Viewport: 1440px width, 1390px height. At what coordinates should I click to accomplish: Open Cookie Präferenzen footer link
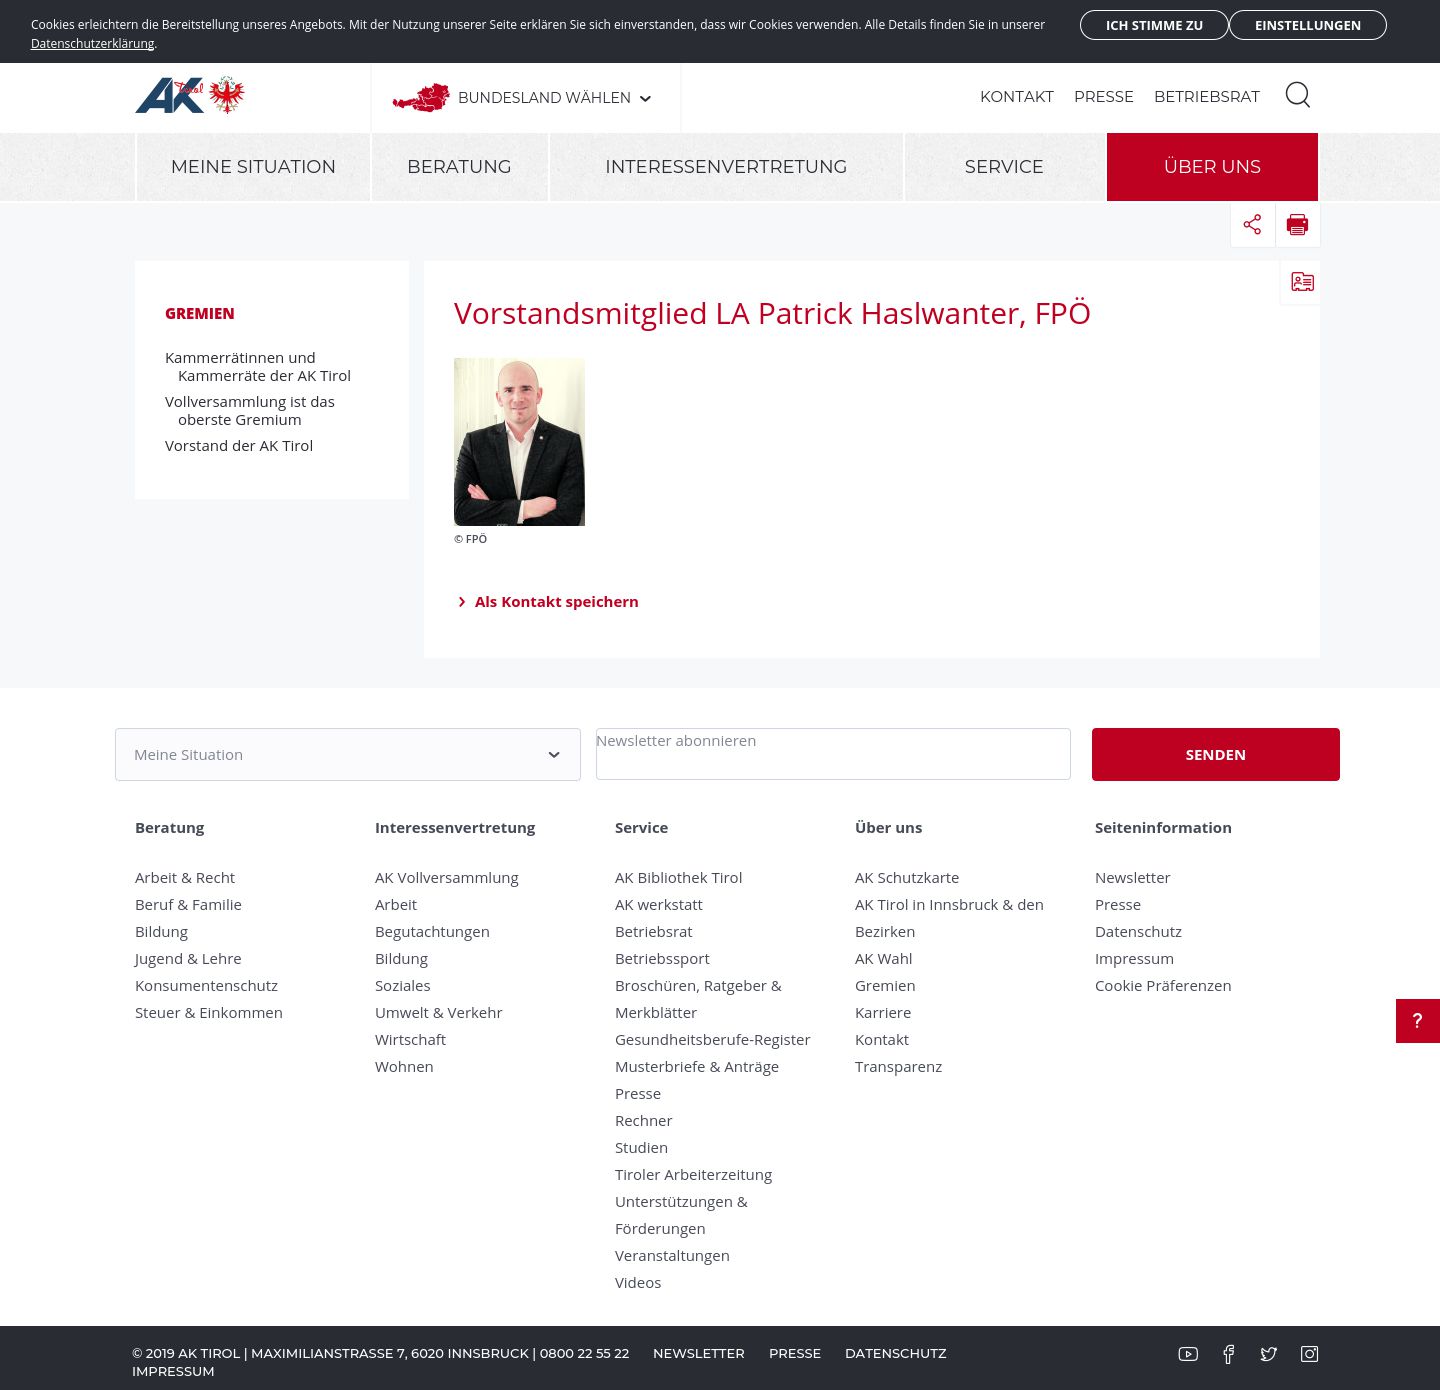1163,985
